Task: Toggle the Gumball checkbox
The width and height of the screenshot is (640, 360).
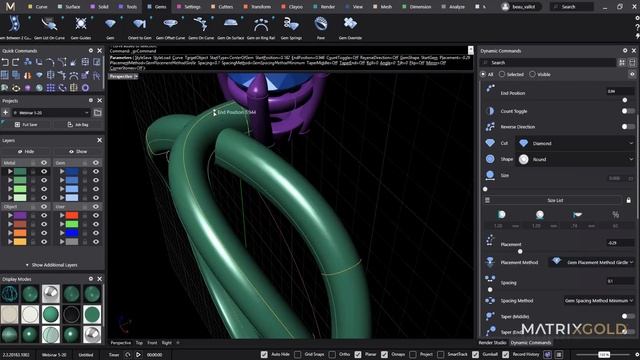Action: coord(475,354)
